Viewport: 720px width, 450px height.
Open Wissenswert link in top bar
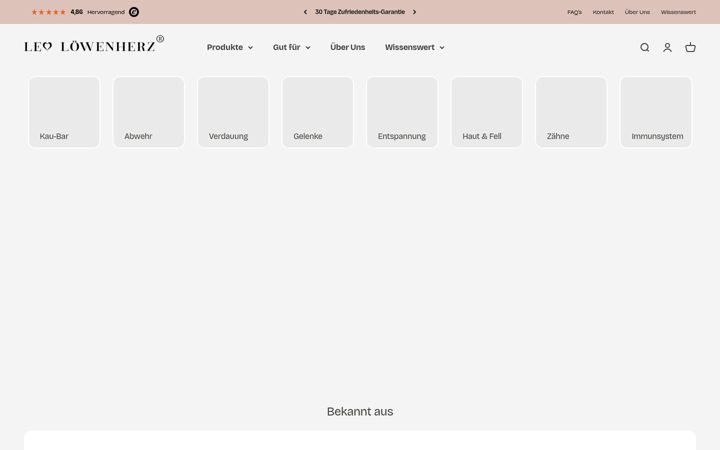tap(678, 12)
